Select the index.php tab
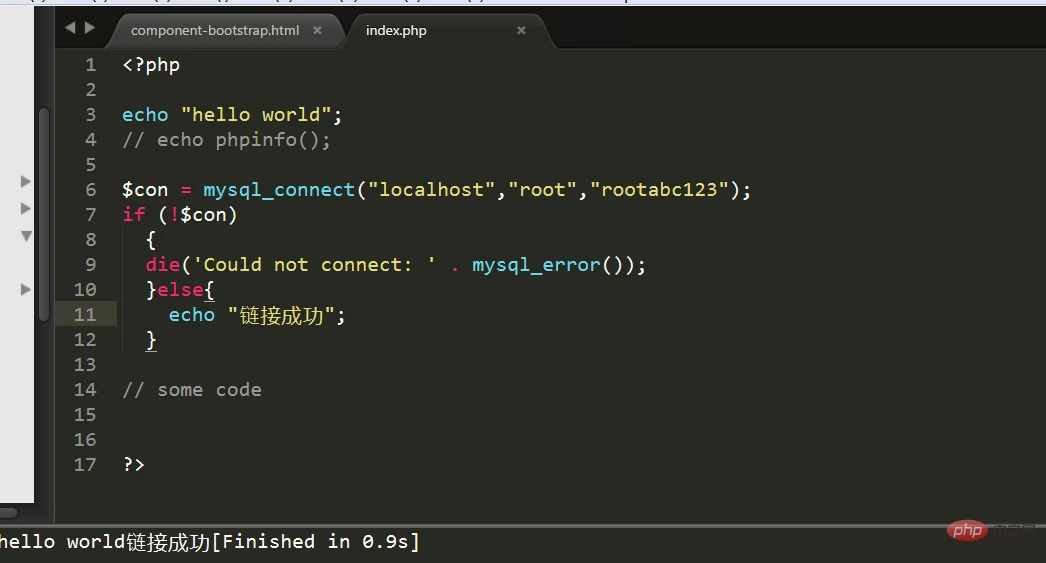1046x563 pixels. coord(396,31)
